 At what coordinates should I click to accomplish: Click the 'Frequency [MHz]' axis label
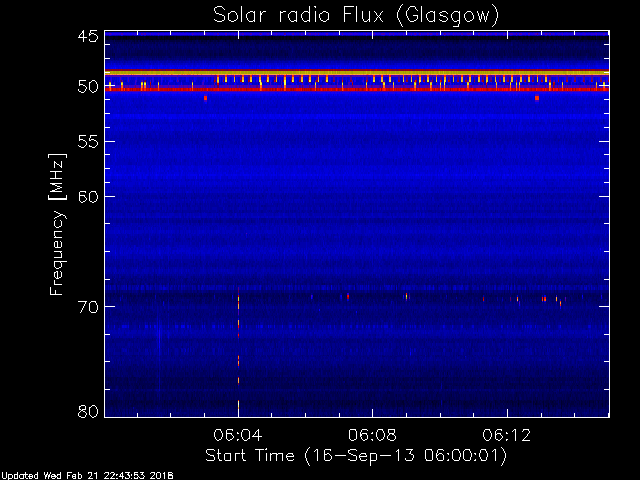[x=57, y=224]
